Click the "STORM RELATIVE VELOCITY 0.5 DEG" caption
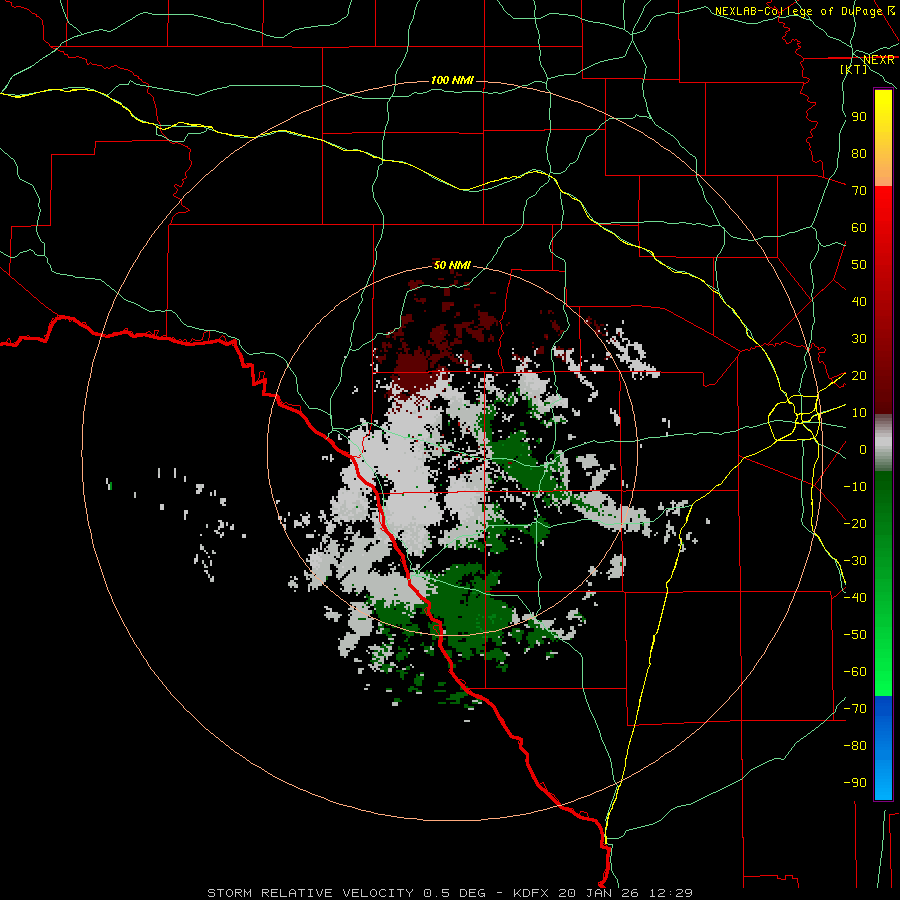 [x=346, y=893]
